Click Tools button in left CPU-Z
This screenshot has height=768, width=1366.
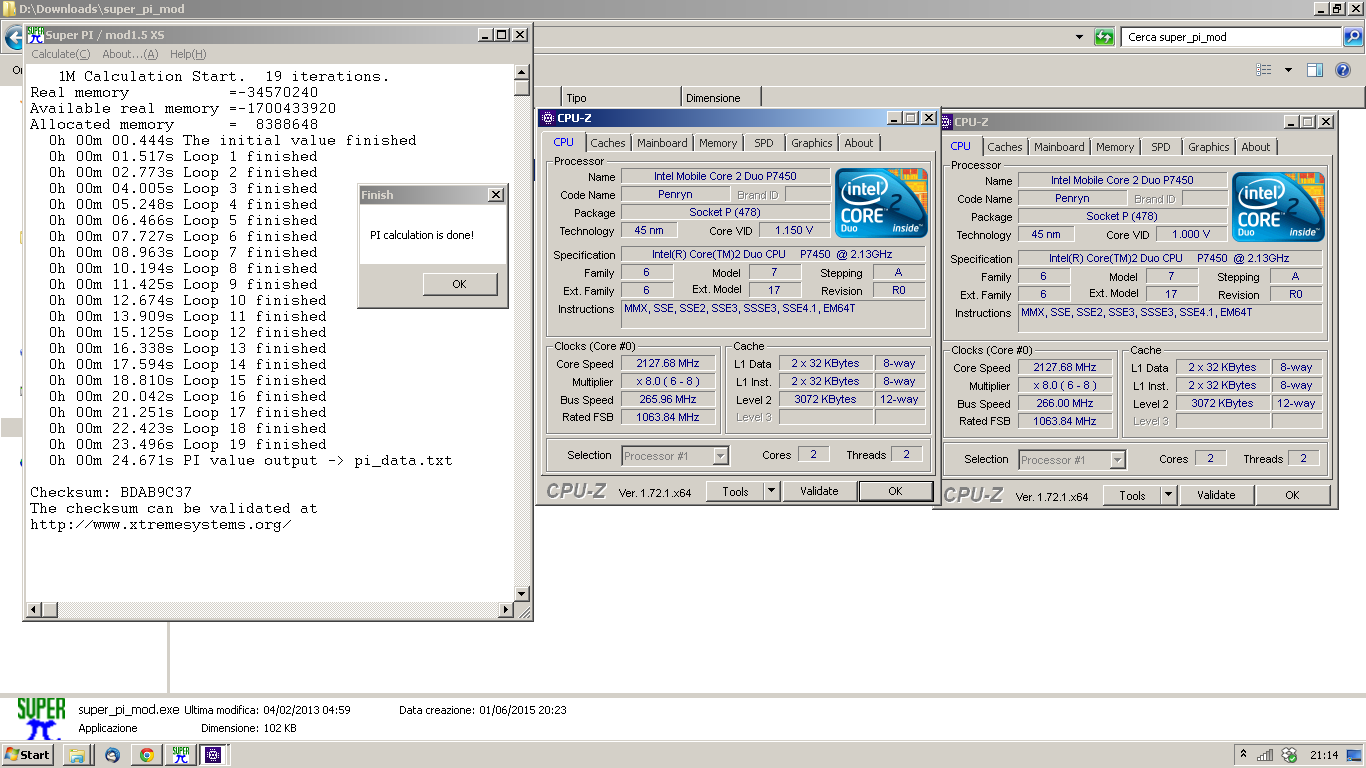735,491
